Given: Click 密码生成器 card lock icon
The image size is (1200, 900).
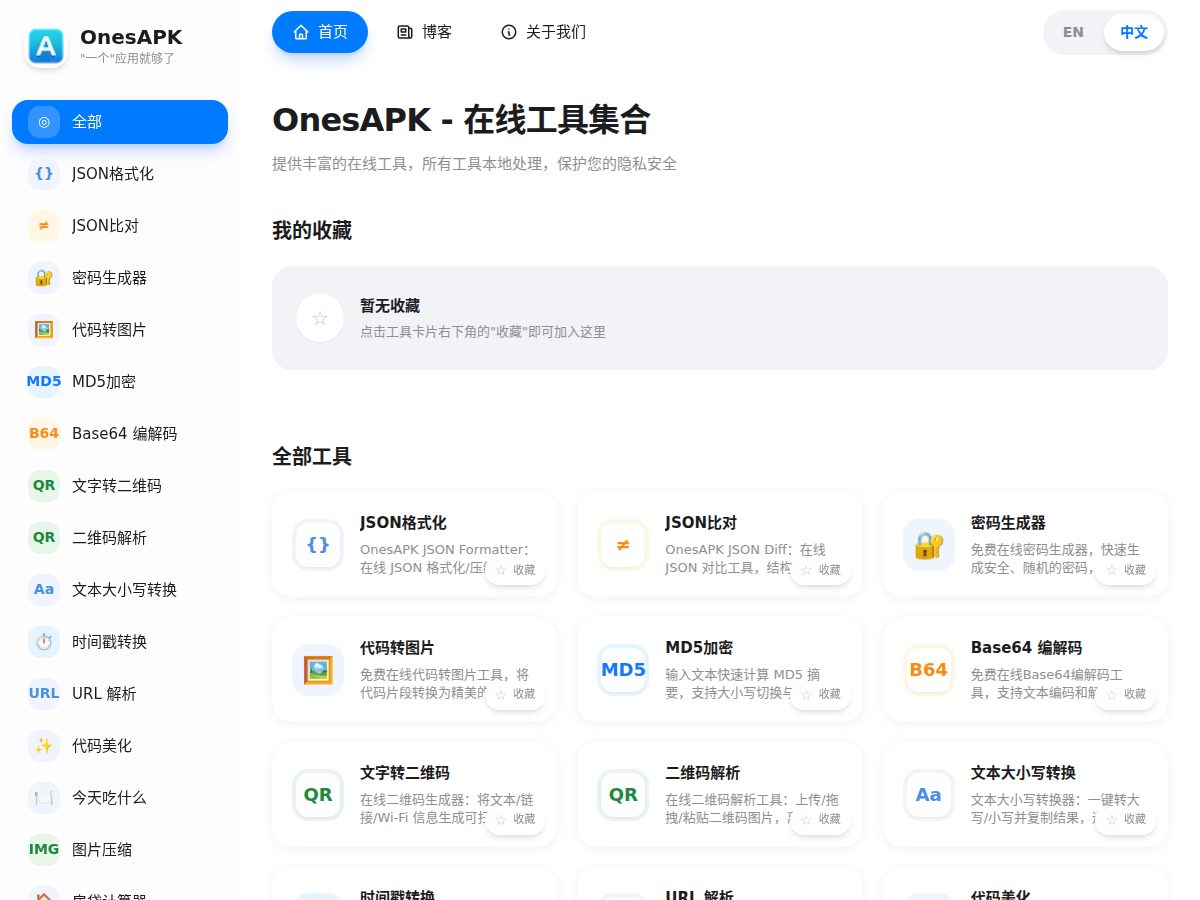Looking at the screenshot, I should pyautogui.click(x=929, y=545).
